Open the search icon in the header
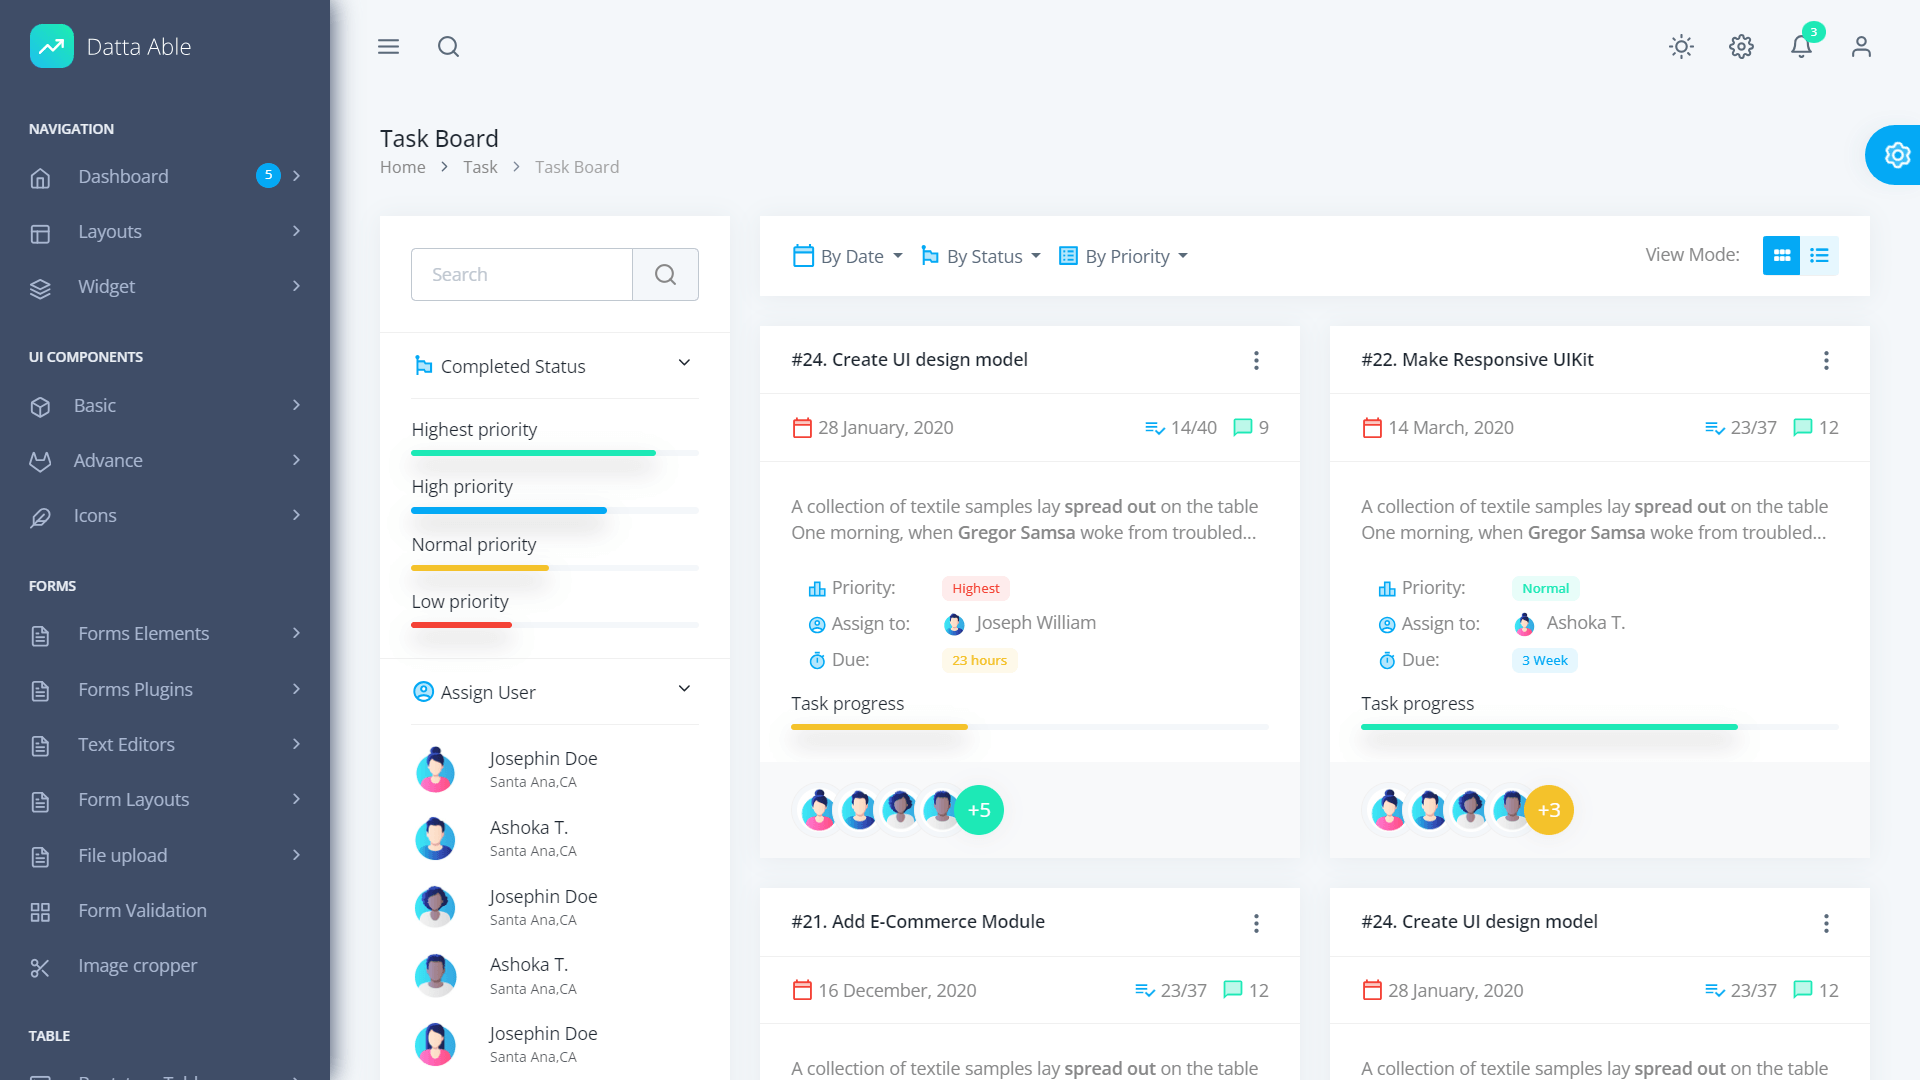Image resolution: width=1920 pixels, height=1080 pixels. (448, 47)
